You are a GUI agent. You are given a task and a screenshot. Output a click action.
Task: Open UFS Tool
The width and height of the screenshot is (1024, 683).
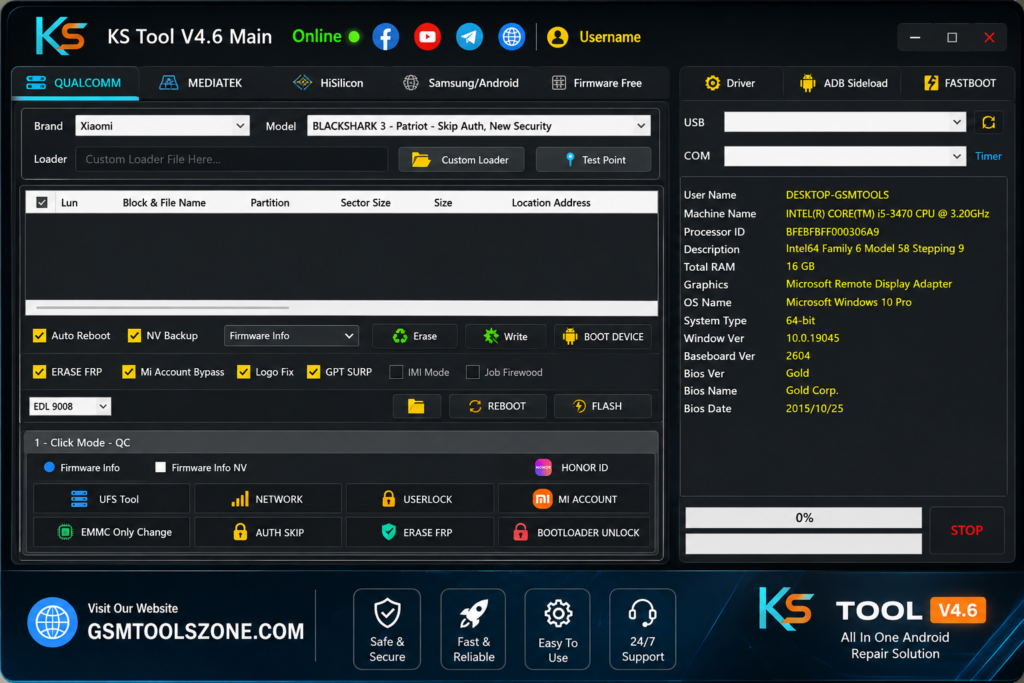point(111,500)
